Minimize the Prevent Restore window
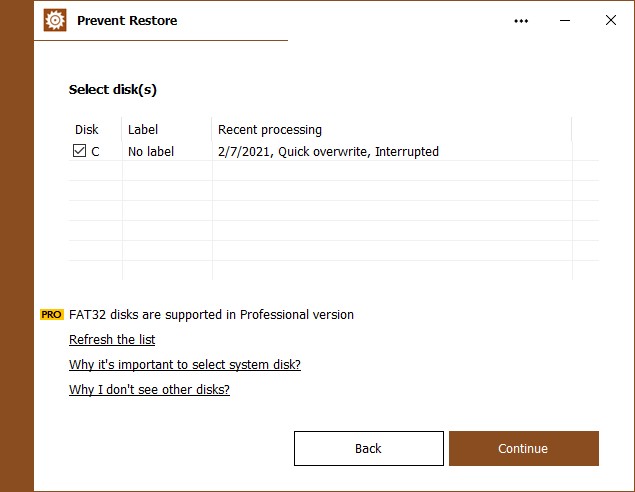 tap(566, 20)
